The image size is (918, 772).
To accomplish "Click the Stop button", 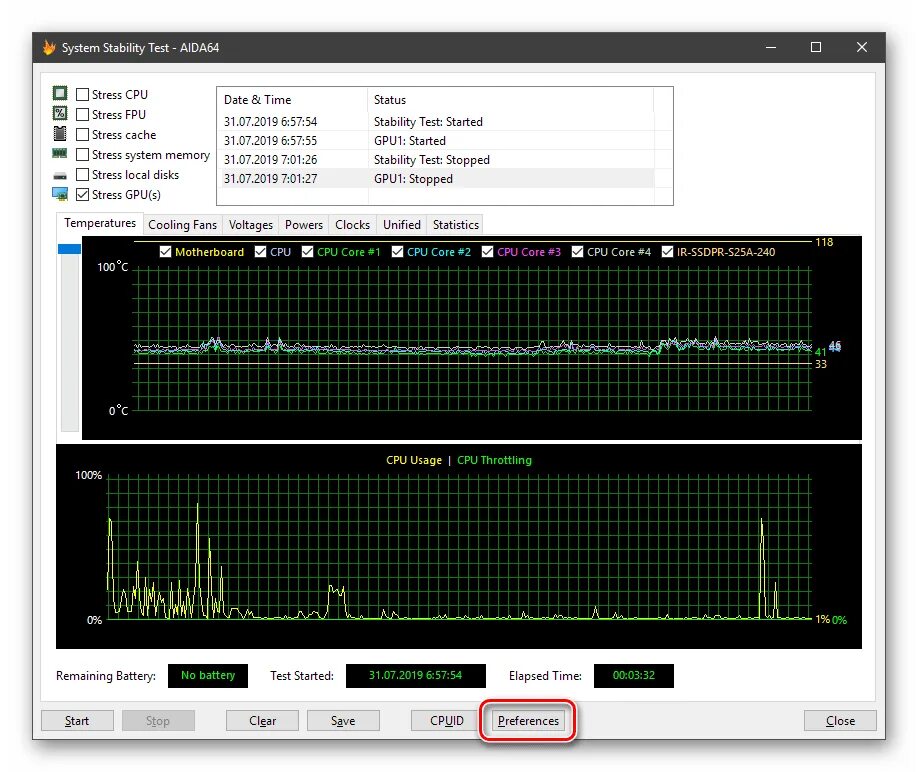I will tap(158, 720).
